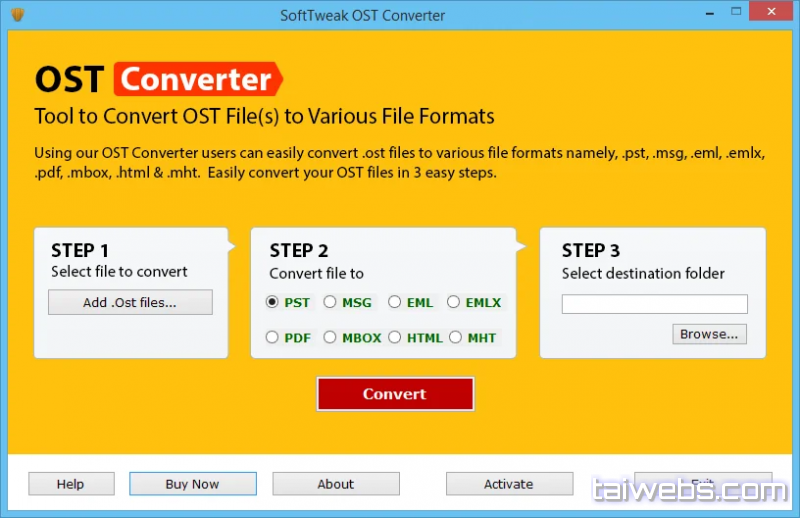This screenshot has width=800, height=518.
Task: Browse for destination folder
Action: [709, 334]
